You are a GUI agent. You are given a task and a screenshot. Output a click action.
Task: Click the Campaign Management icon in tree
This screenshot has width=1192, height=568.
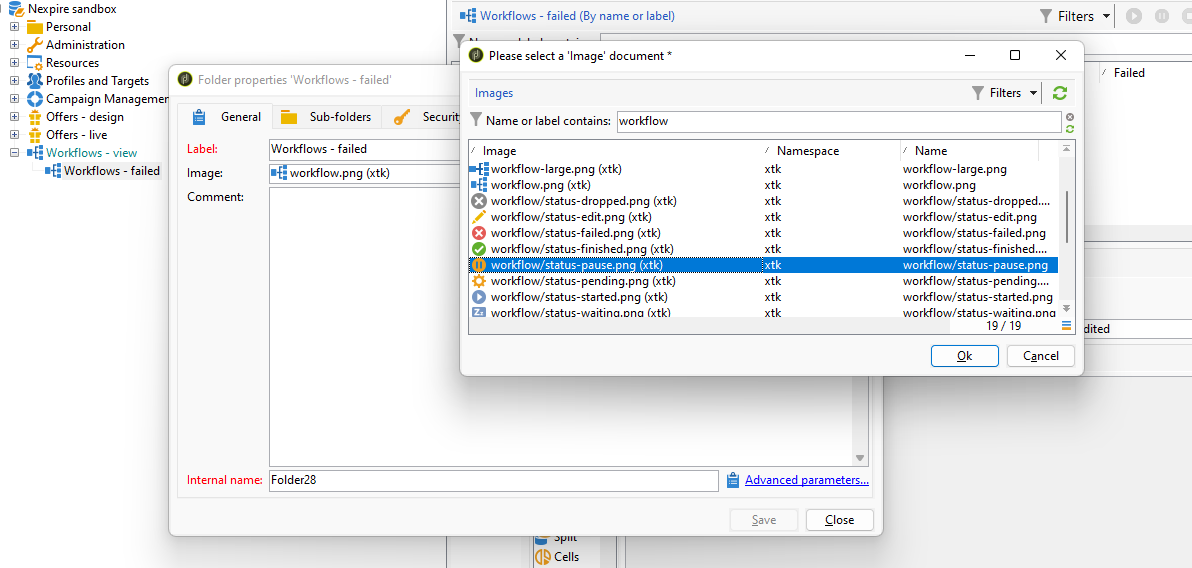(35, 99)
